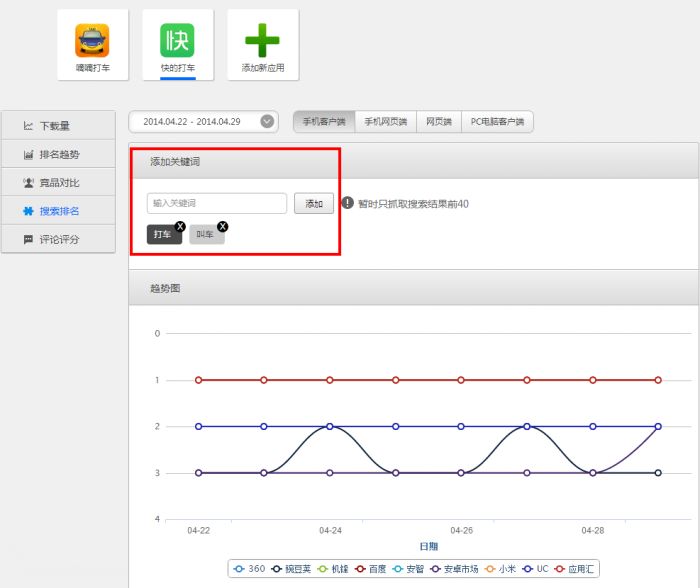Toggle the 应用汇 legend series
Viewport: 700px width, 588px height.
click(574, 569)
